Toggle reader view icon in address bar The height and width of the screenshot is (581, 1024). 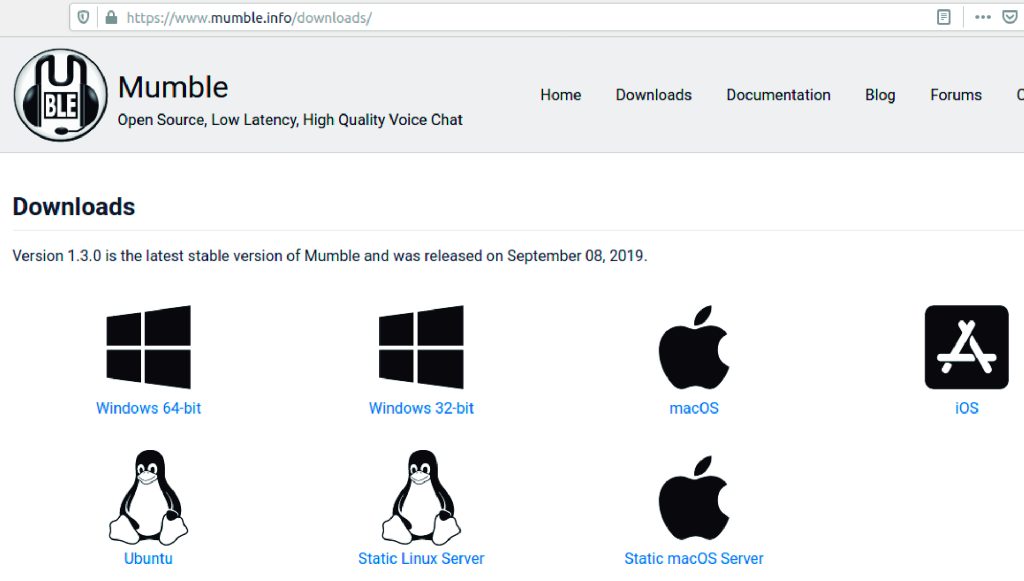[x=944, y=18]
